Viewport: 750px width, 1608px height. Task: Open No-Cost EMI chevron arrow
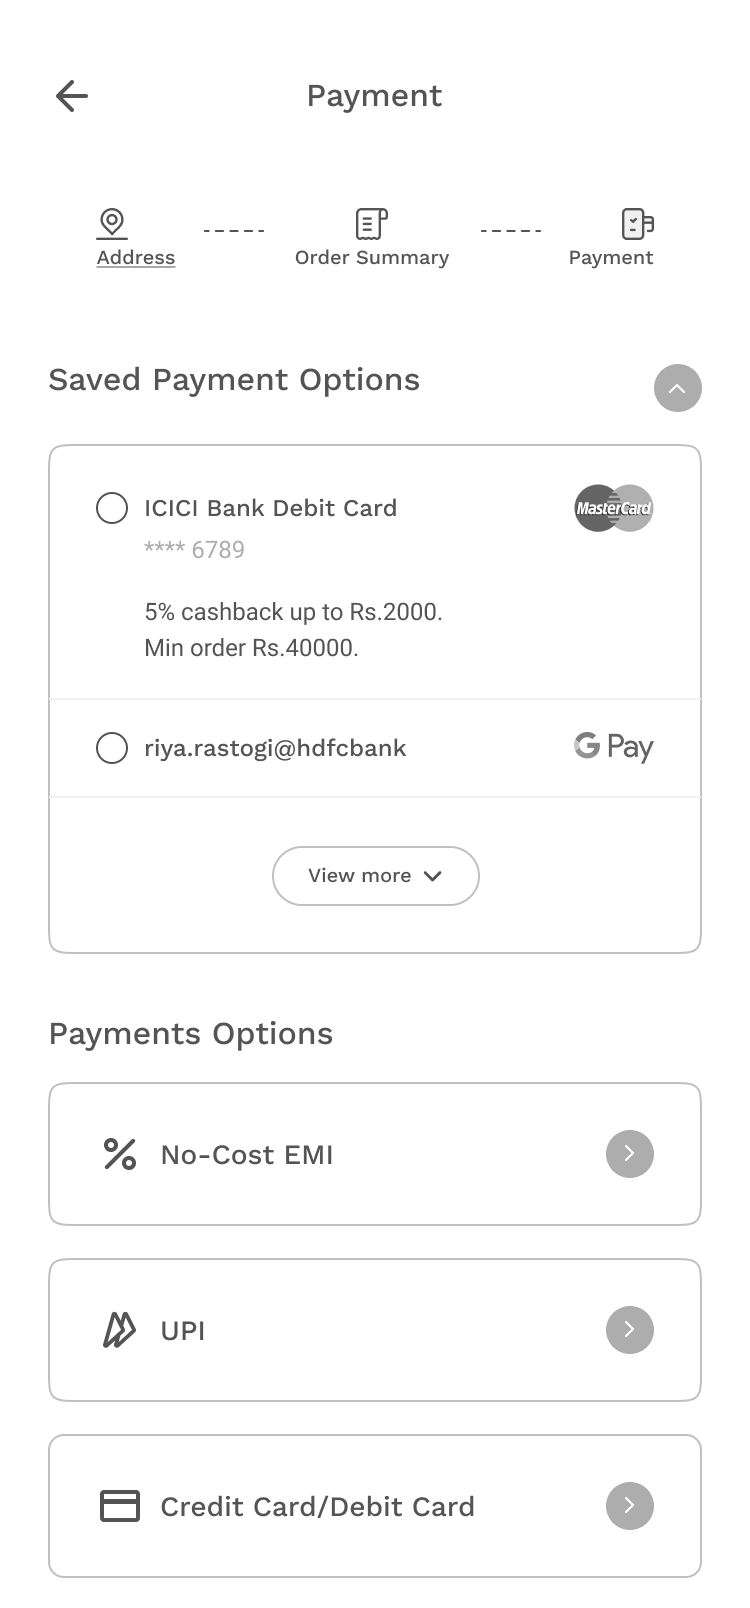coord(629,1154)
